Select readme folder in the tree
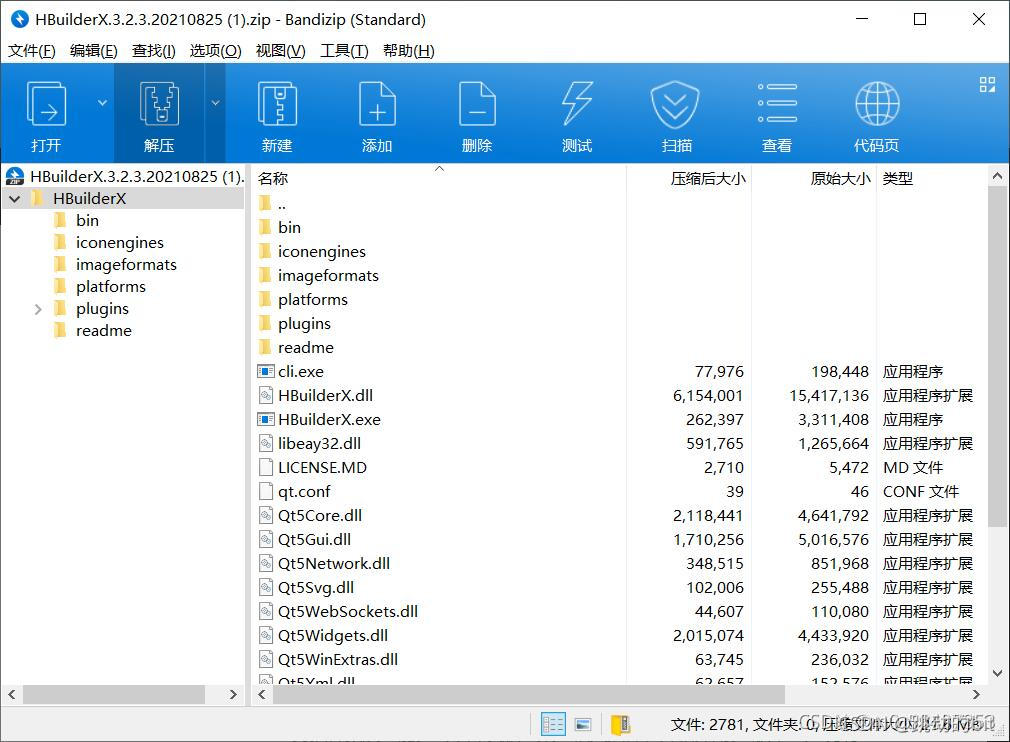 pos(92,330)
